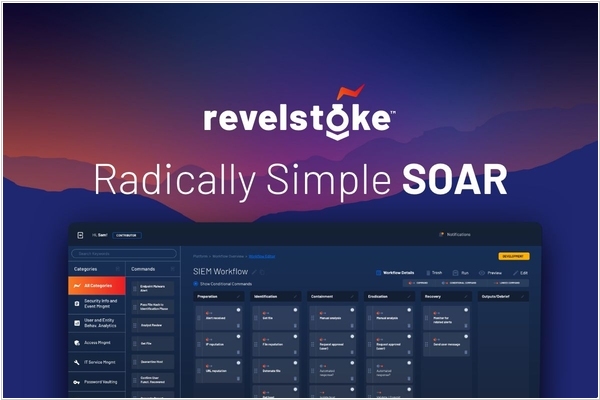Image resolution: width=600 pixels, height=400 pixels.
Task: Click the 'Conditional Command' legend entry
Action: 459,283
